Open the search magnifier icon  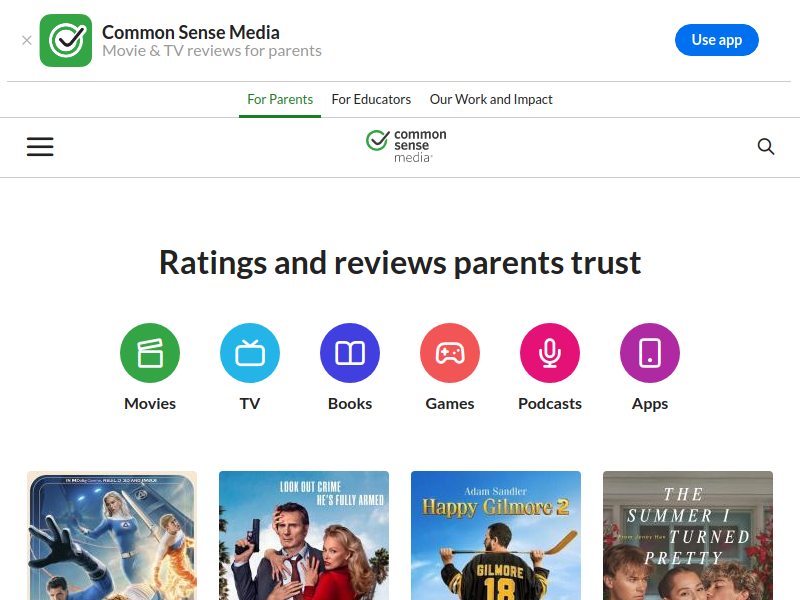[x=766, y=146]
